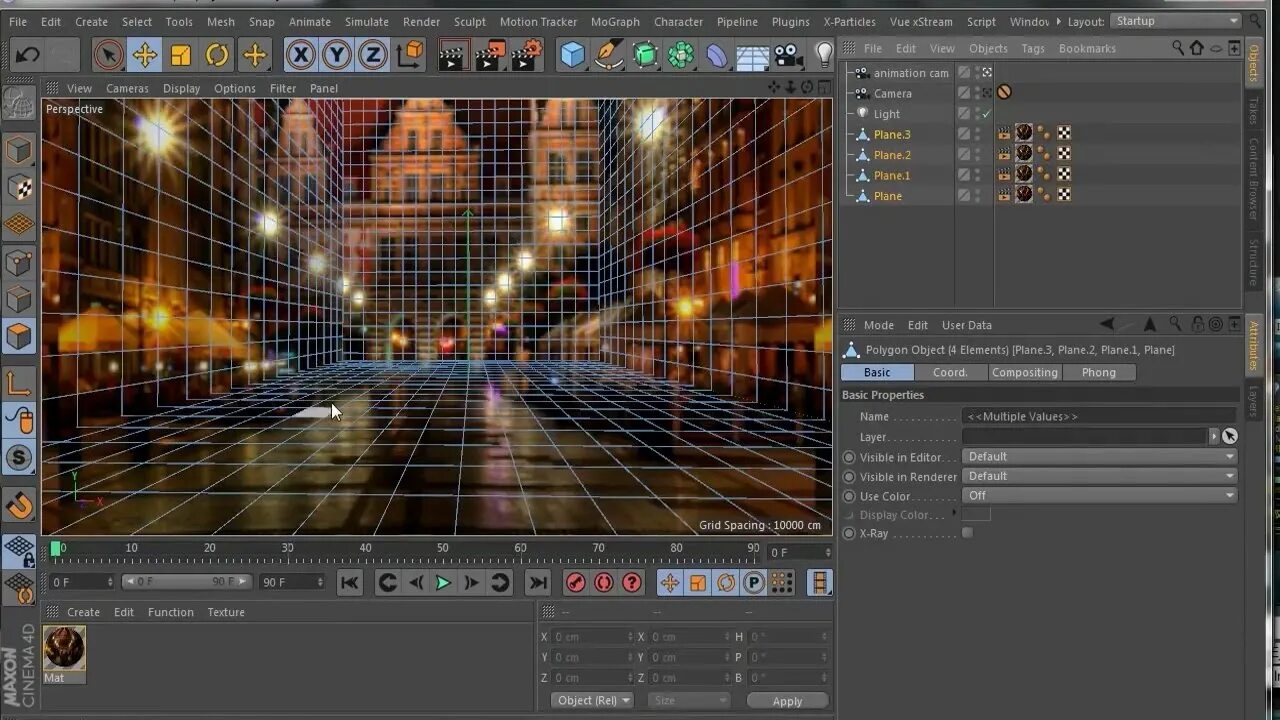Click the Display Color swatch

click(976, 514)
